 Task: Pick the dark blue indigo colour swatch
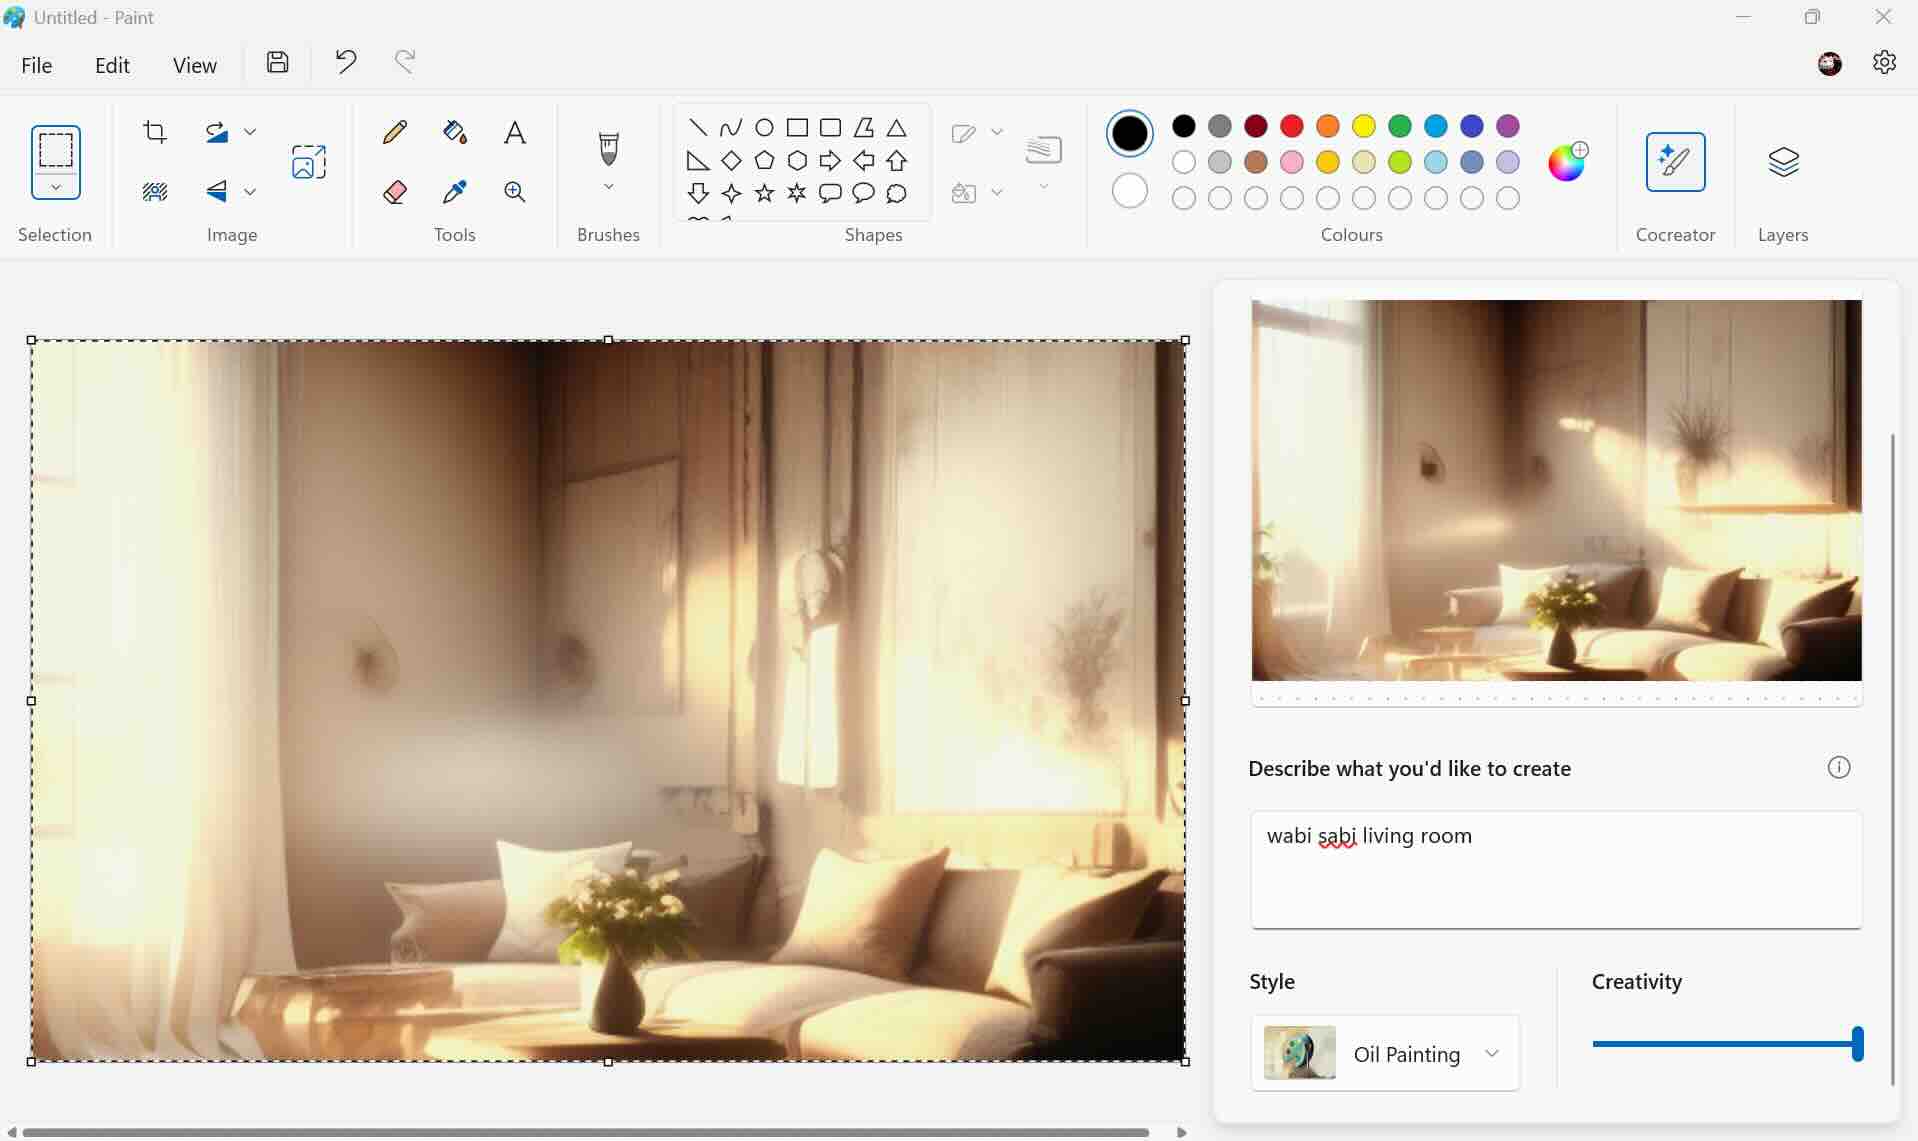tap(1472, 126)
